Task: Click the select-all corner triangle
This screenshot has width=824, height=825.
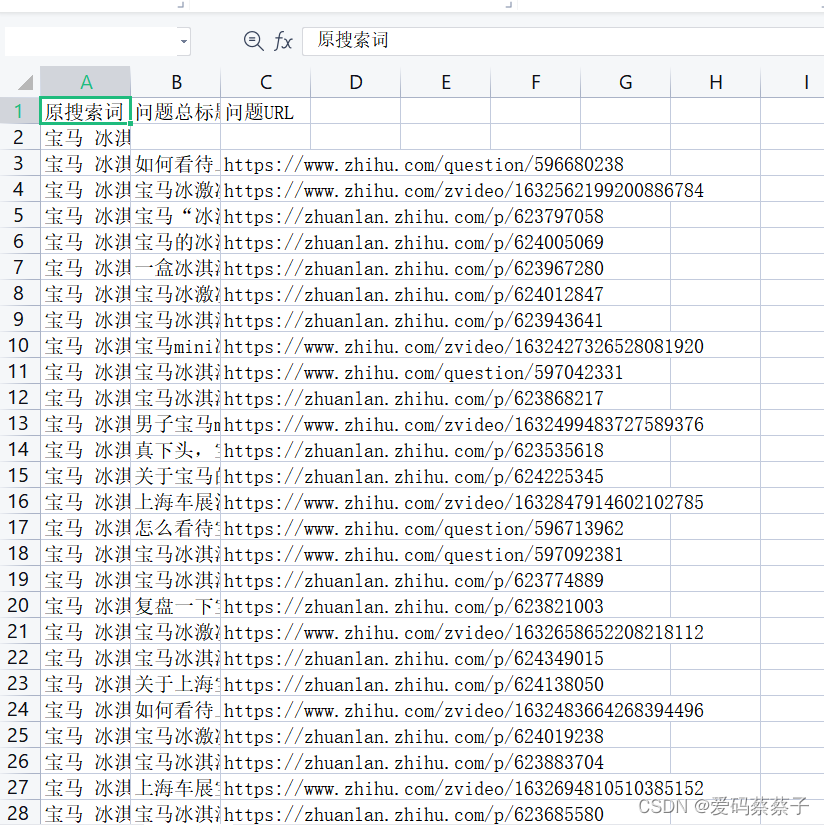Action: tap(25, 82)
